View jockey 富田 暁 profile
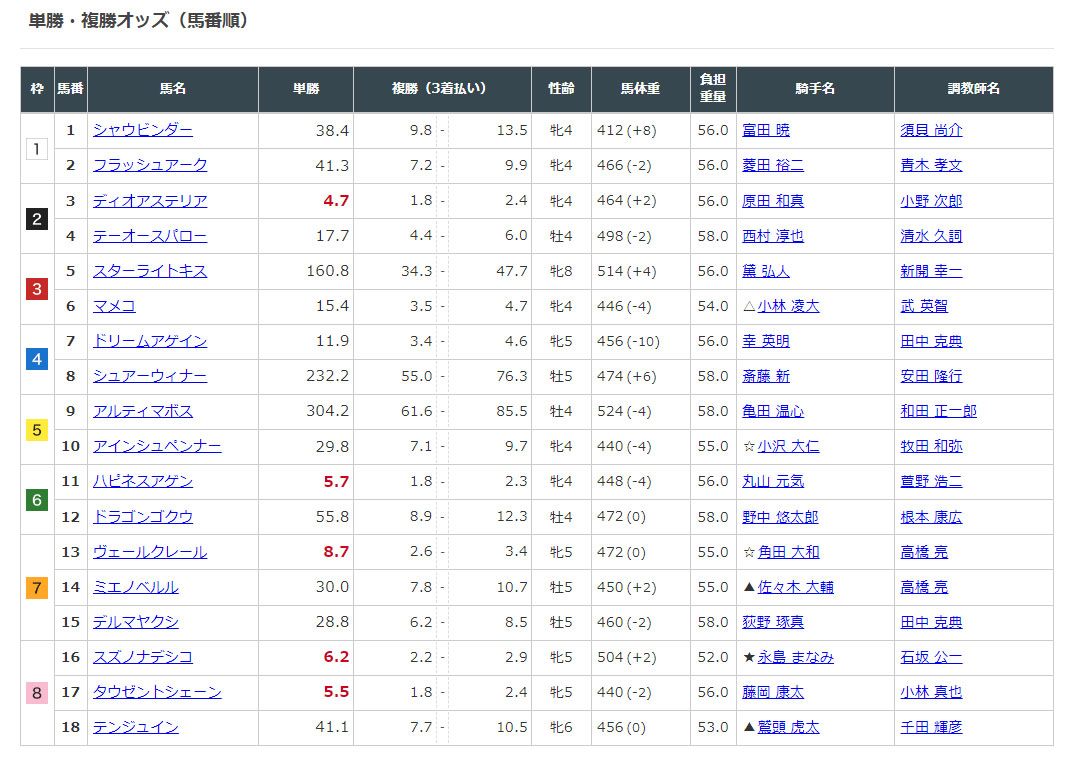This screenshot has width=1074, height=761. tap(766, 130)
